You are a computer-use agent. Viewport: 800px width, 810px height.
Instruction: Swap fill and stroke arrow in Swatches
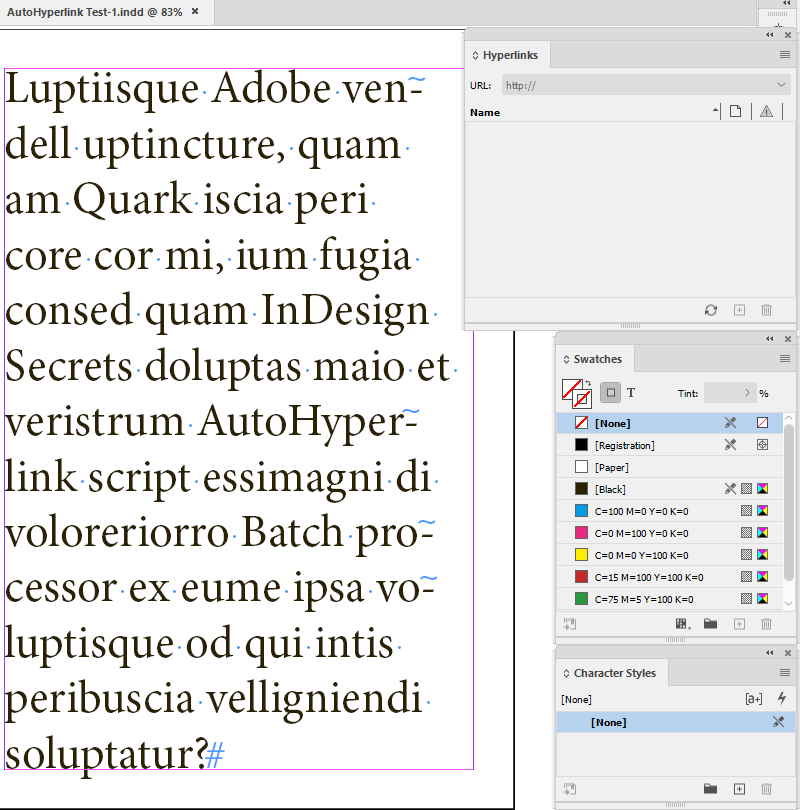[588, 383]
